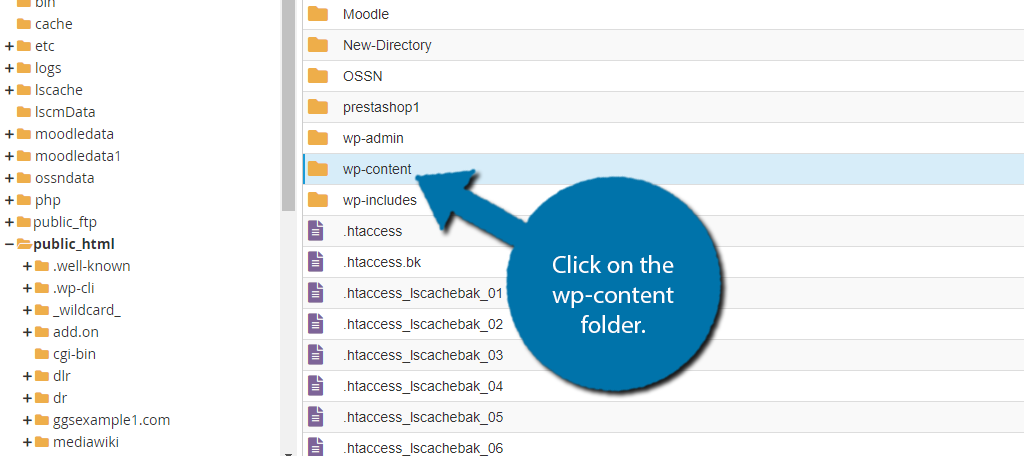The width and height of the screenshot is (1024, 456).
Task: Expand the .well-known subfolder
Action: [27, 267]
